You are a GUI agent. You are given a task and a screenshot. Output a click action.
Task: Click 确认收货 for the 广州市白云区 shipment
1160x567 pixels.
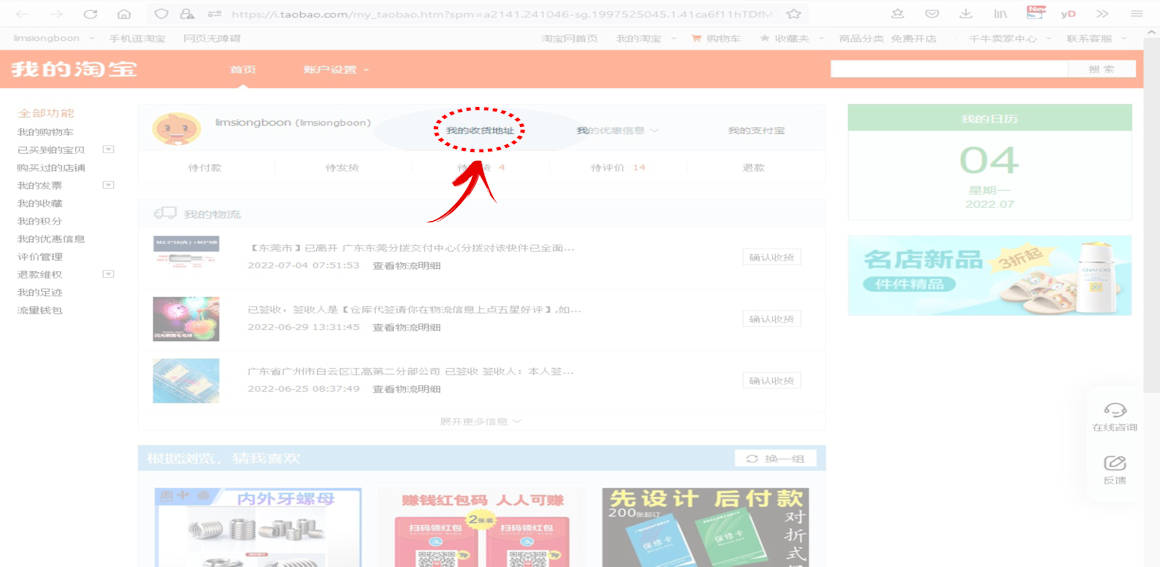(772, 380)
